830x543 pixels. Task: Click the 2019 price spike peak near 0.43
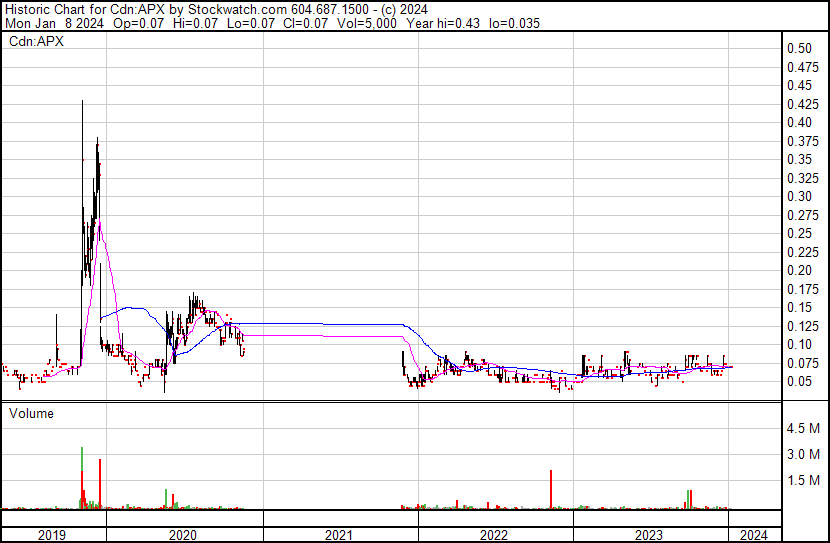[82, 103]
